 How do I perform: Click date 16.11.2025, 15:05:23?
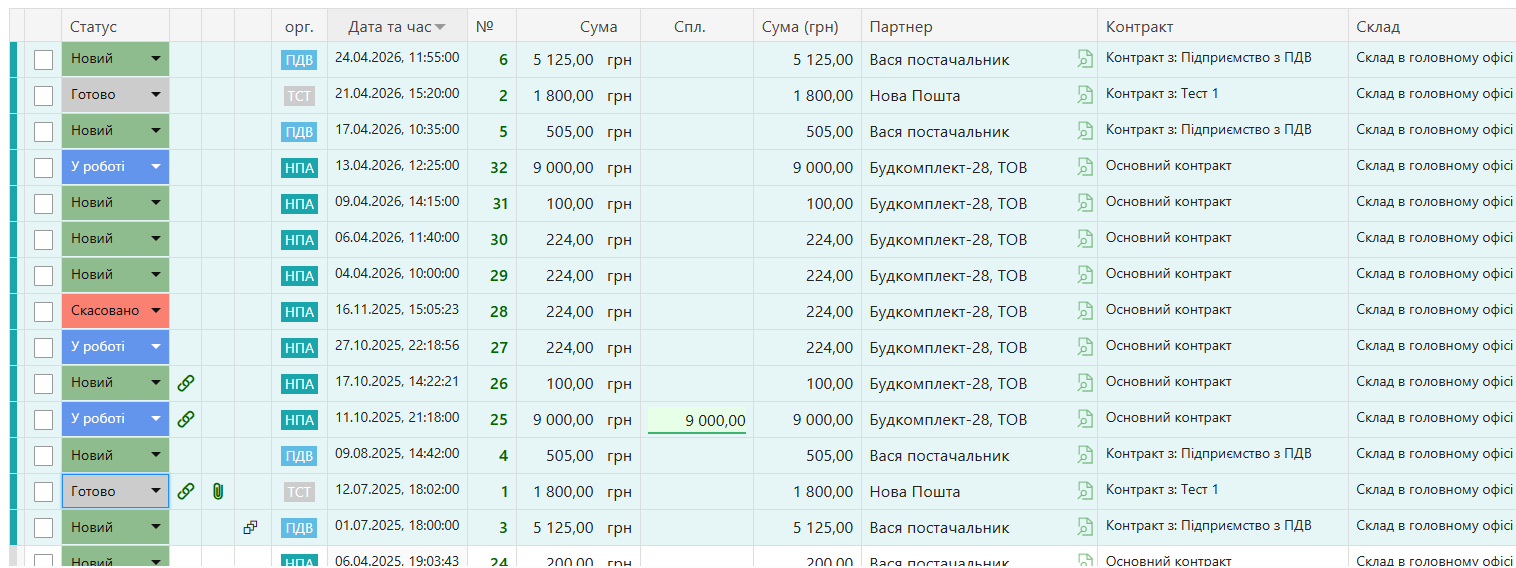pos(397,310)
